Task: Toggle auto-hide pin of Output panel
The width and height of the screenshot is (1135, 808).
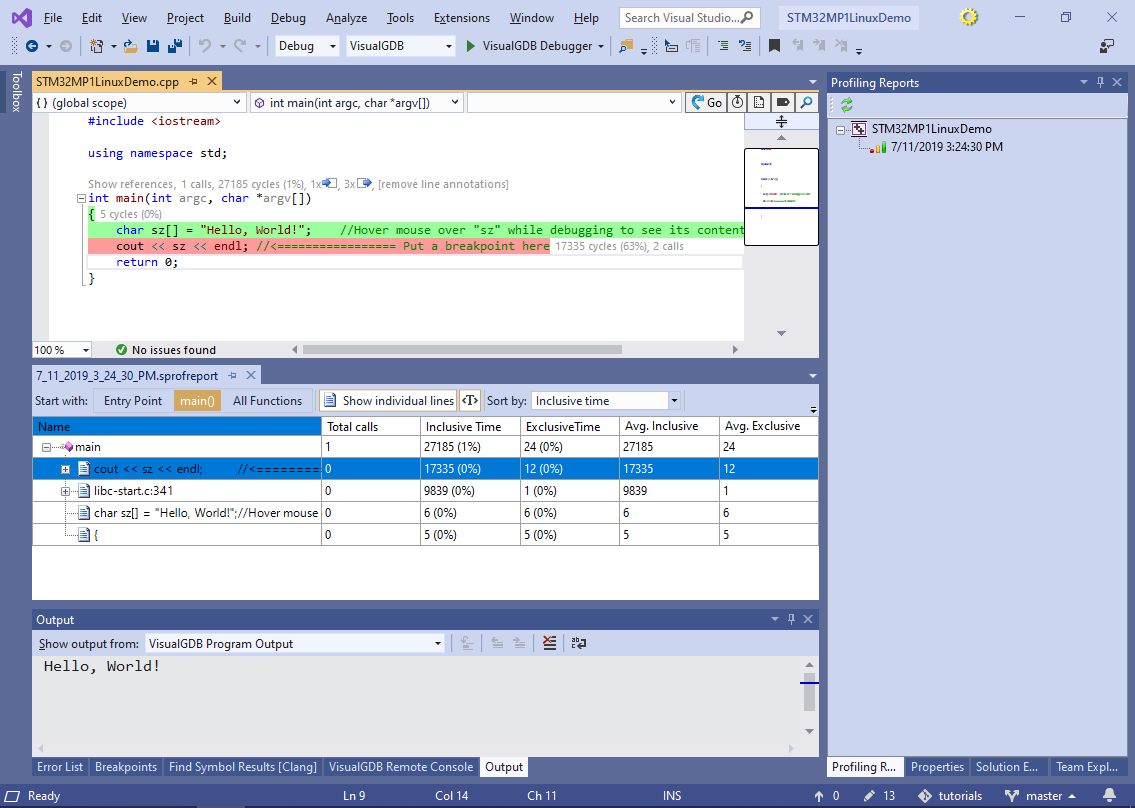Action: [791, 619]
